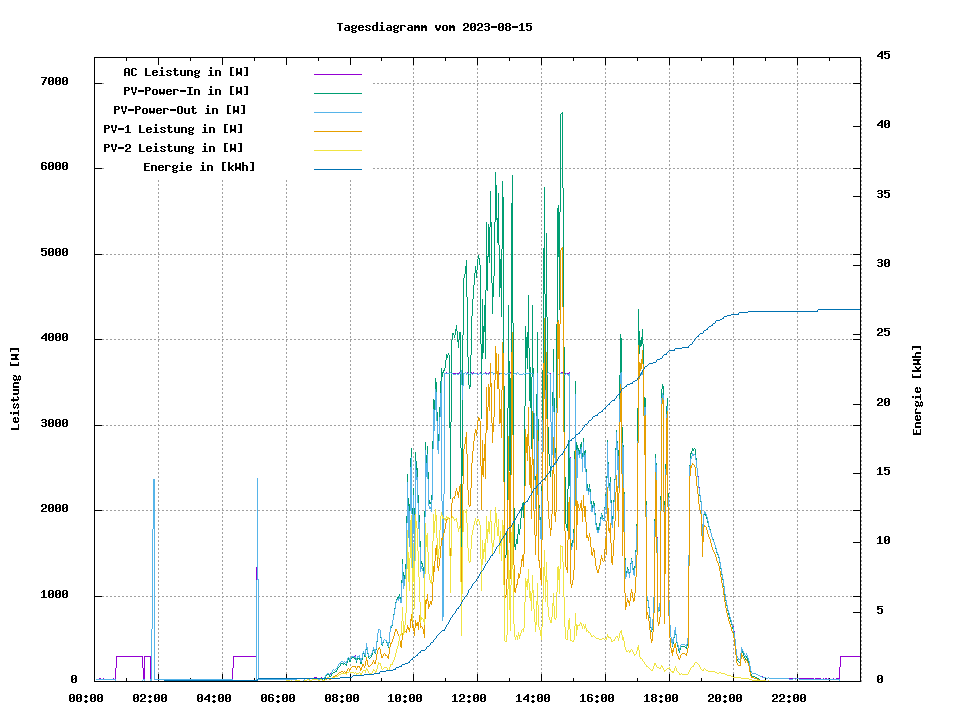Viewport: 960px width, 720px height.
Task: Click the 25 value on the right energy axis
Action: 883,333
